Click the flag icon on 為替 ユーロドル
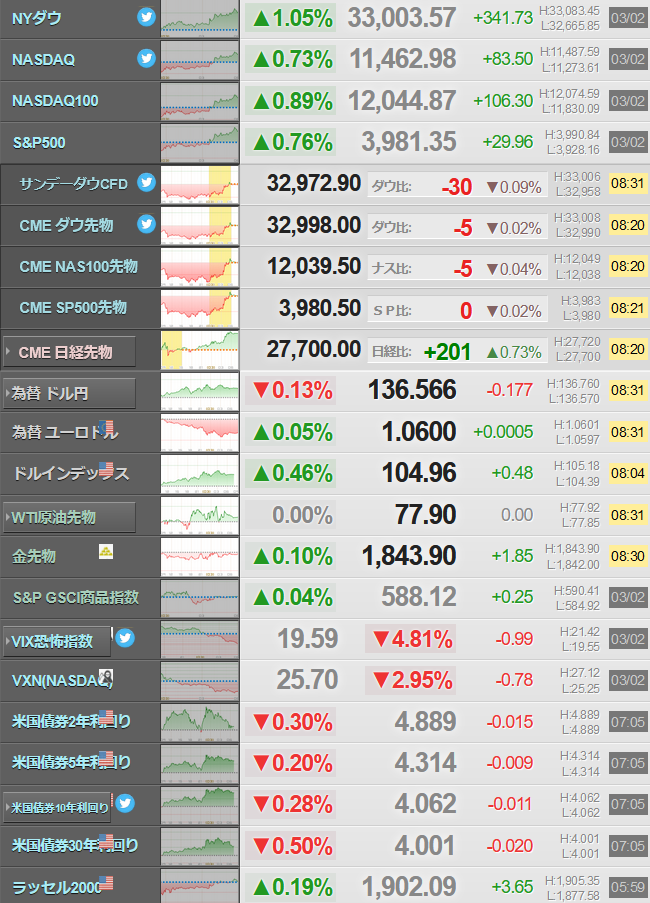The height and width of the screenshot is (903, 650). click(x=106, y=427)
